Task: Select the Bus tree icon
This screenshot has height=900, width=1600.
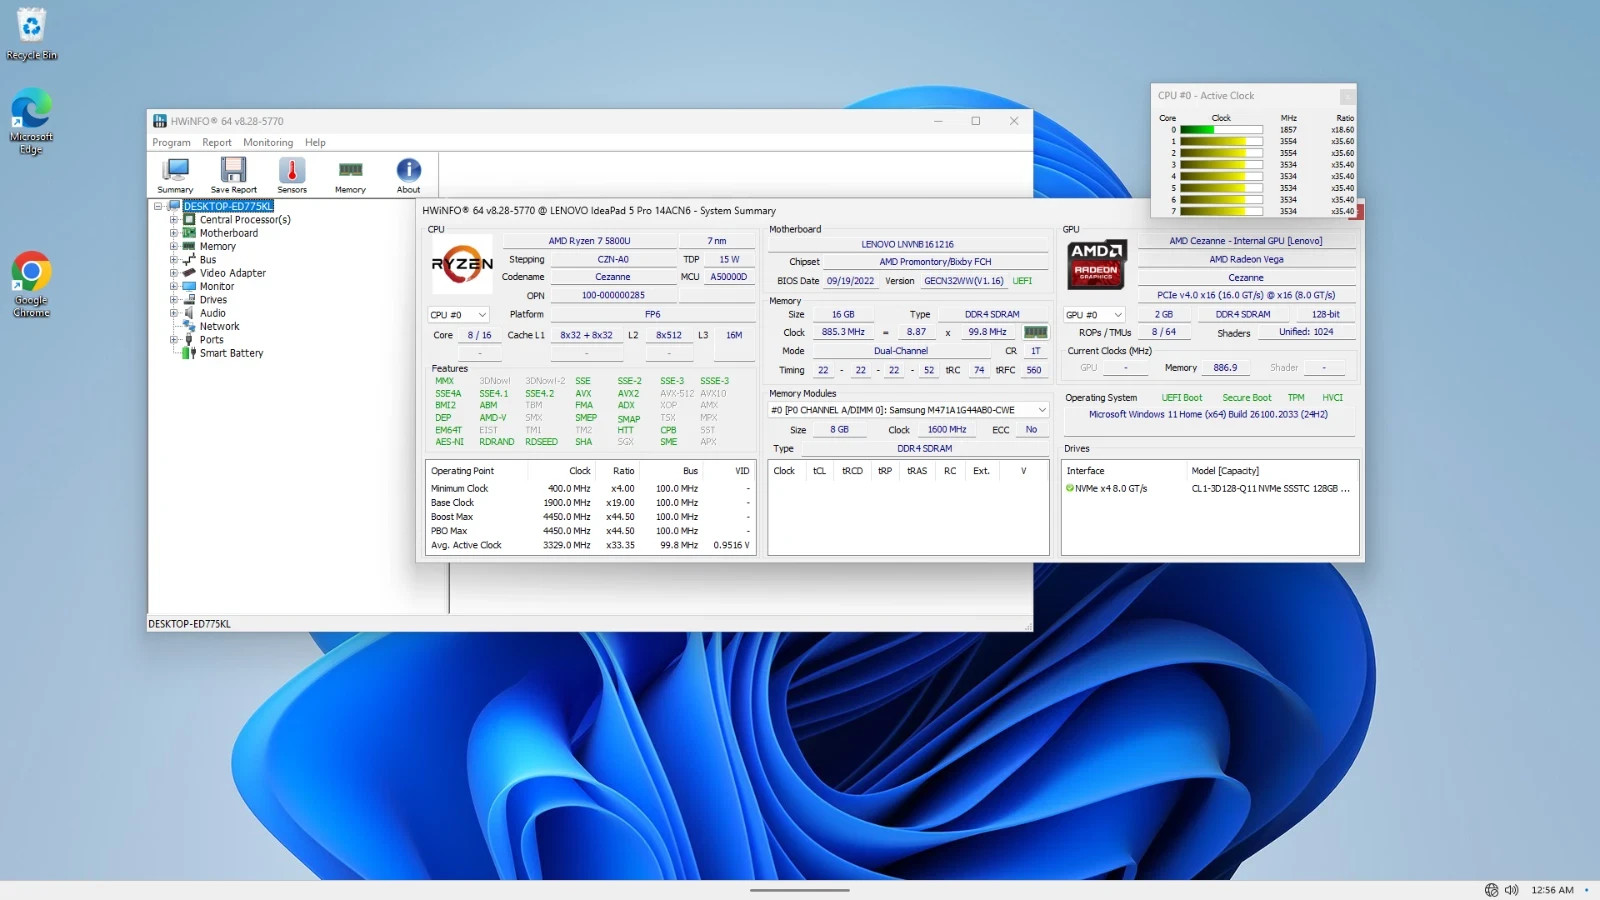Action: point(189,260)
